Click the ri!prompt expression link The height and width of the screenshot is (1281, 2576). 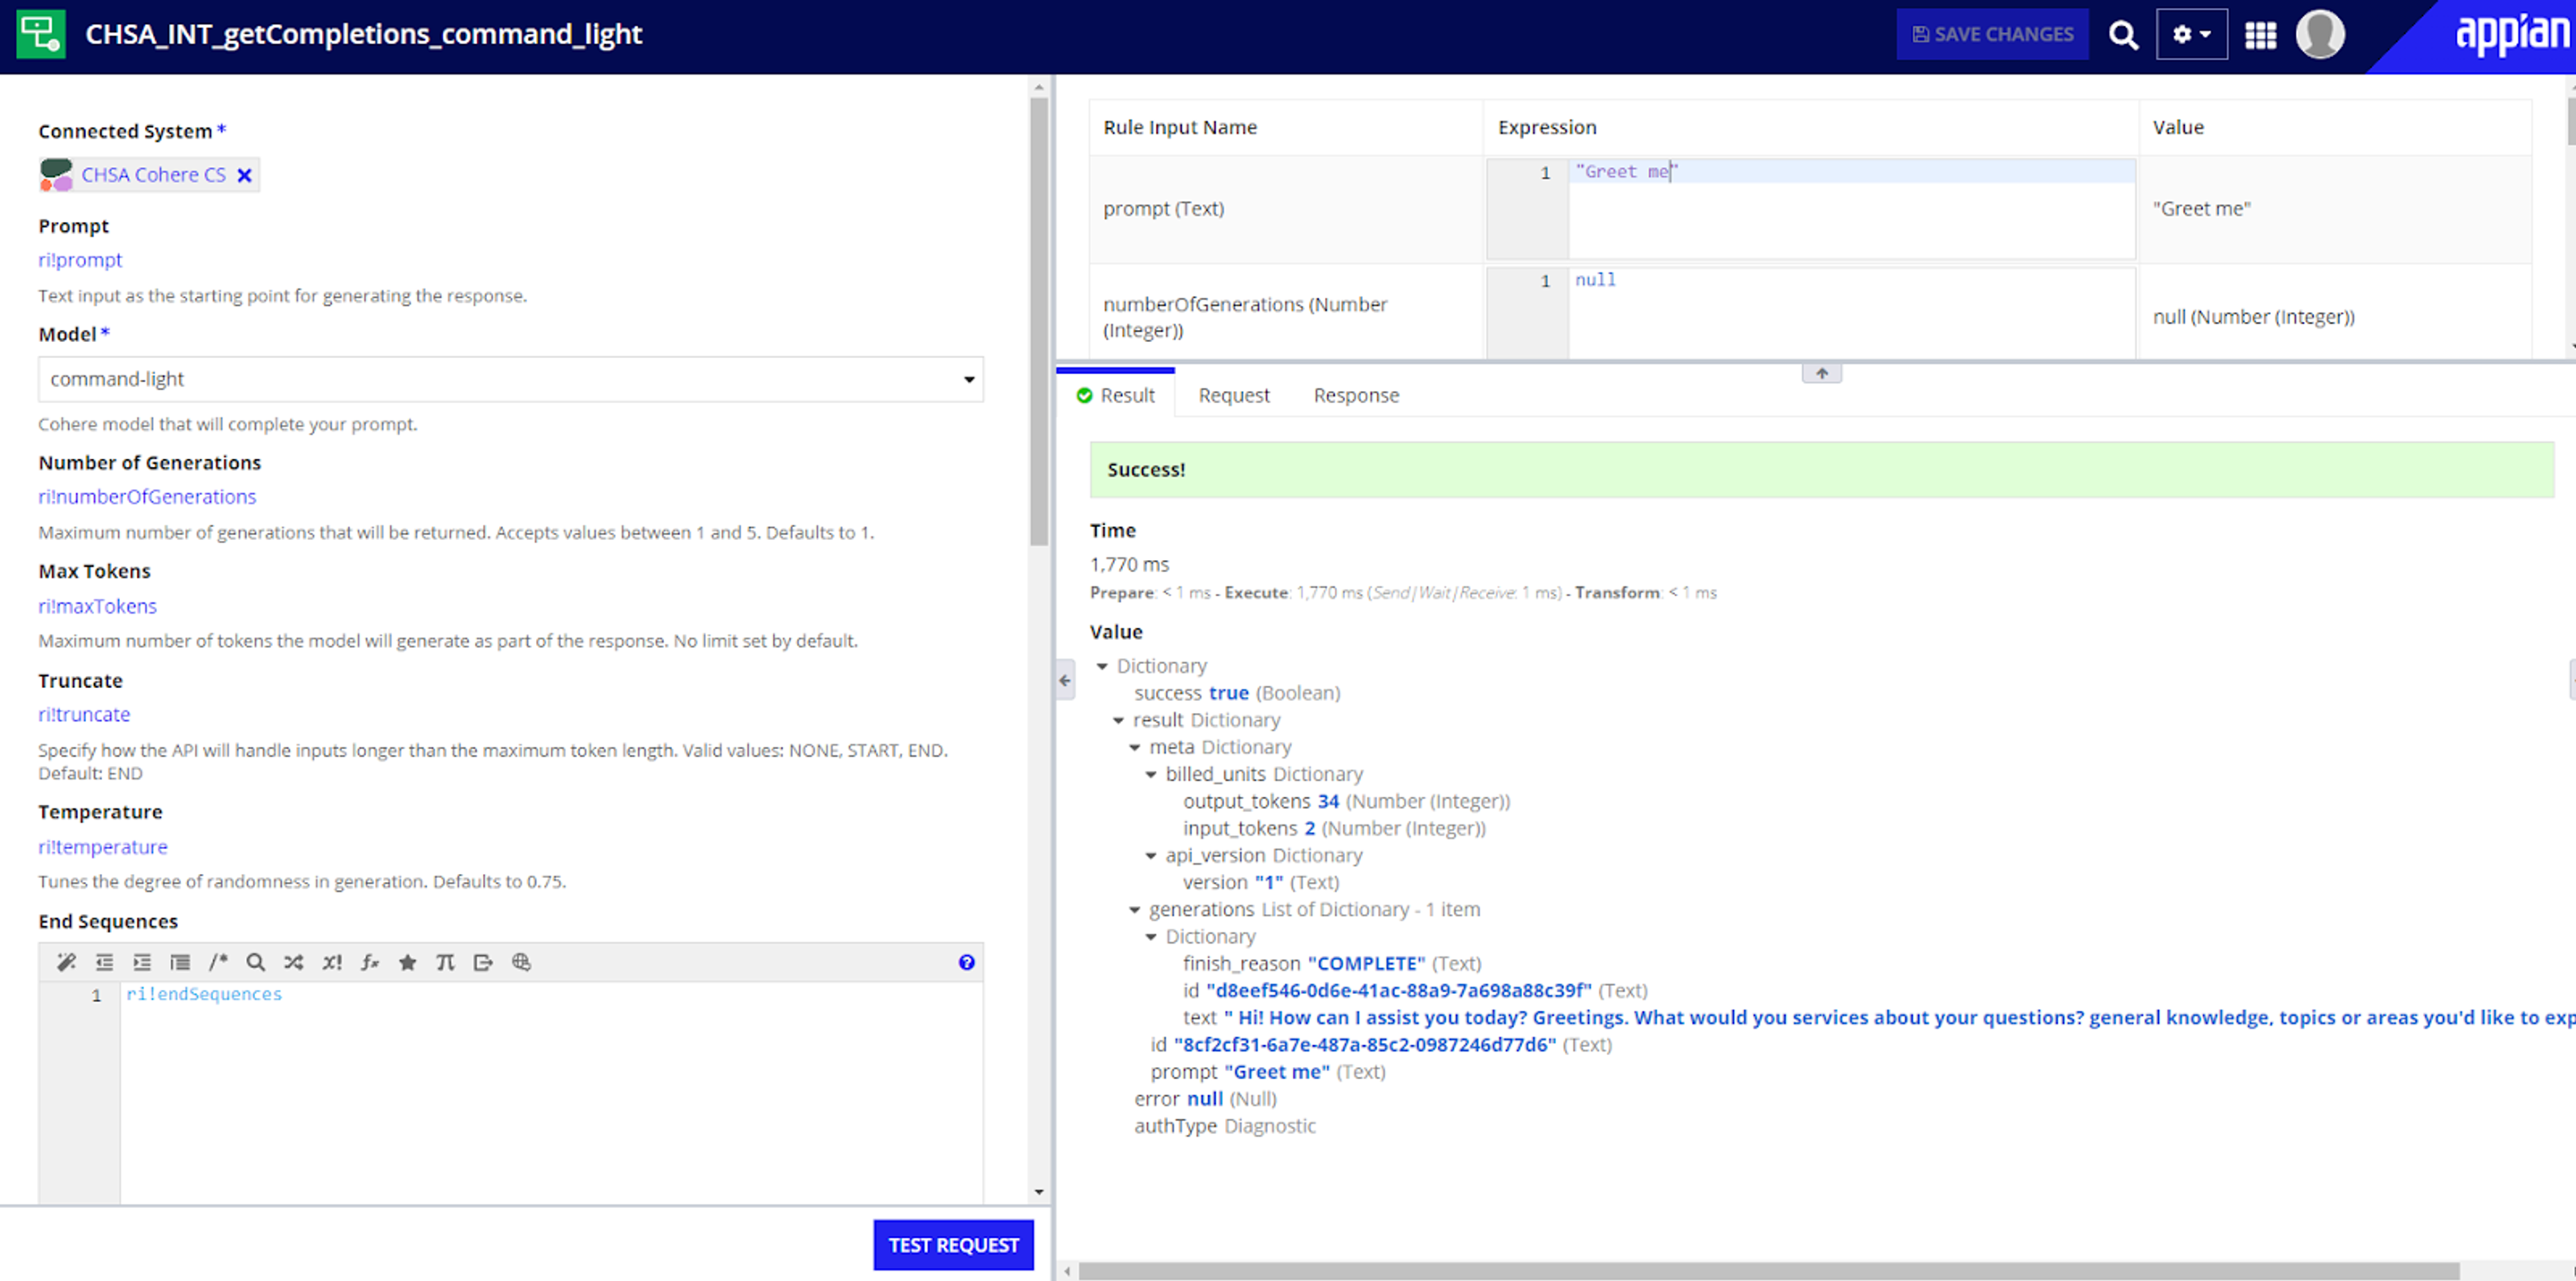[x=80, y=260]
